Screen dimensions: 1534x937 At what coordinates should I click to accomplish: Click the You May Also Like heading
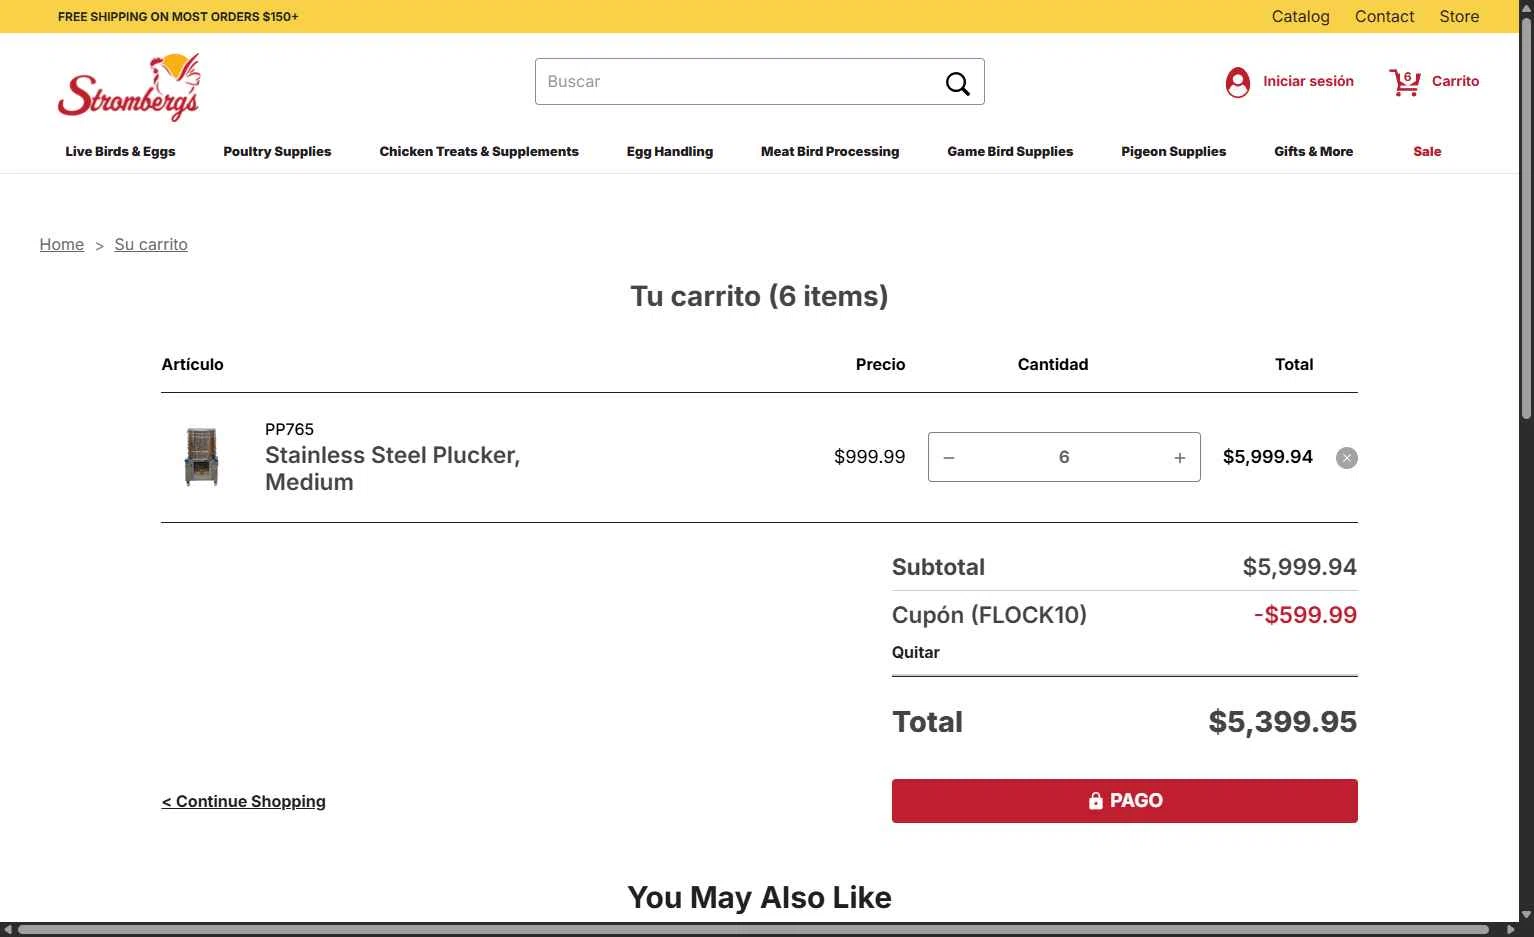[x=760, y=898]
